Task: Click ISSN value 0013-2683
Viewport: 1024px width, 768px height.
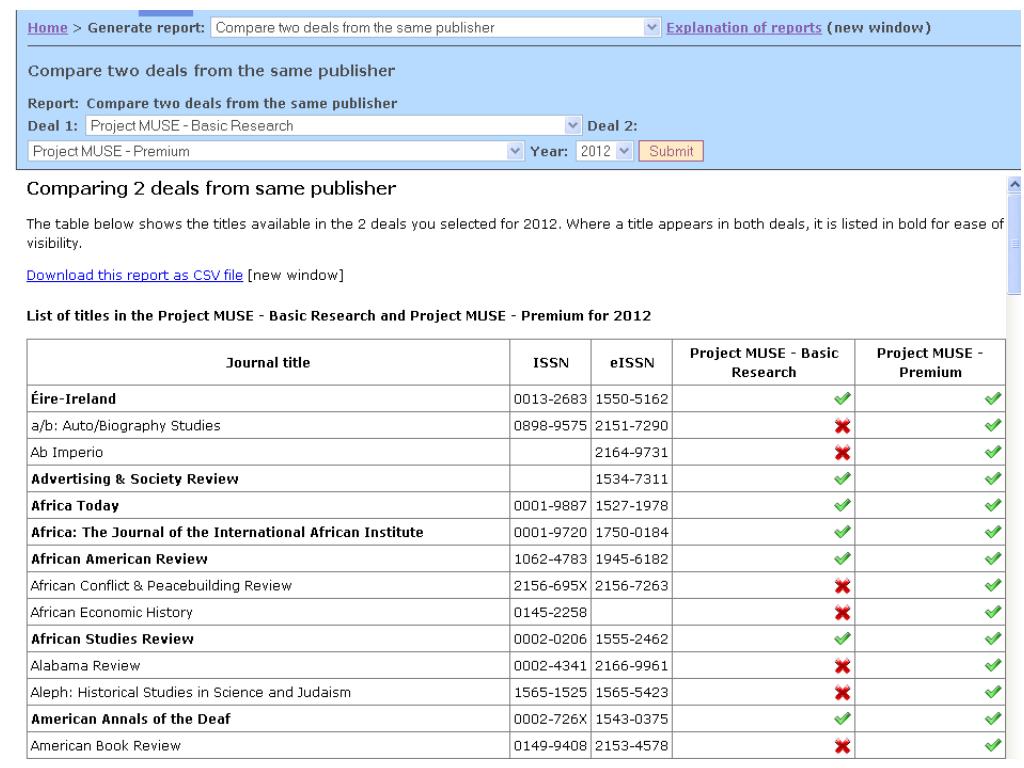Action: (550, 399)
